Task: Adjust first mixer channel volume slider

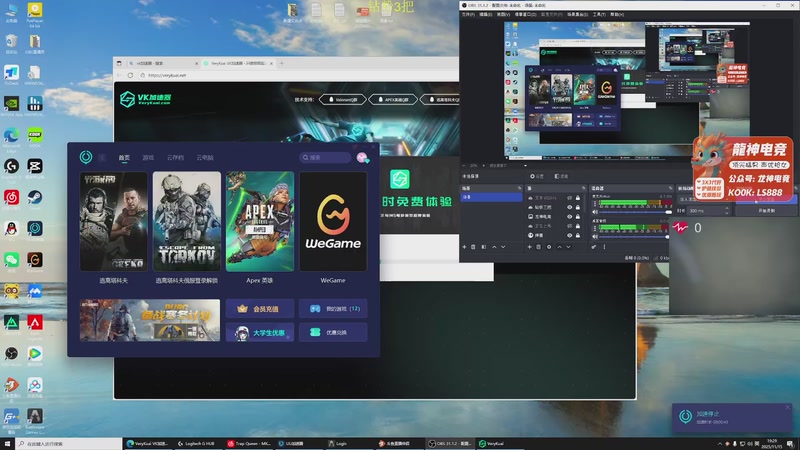Action: point(634,212)
